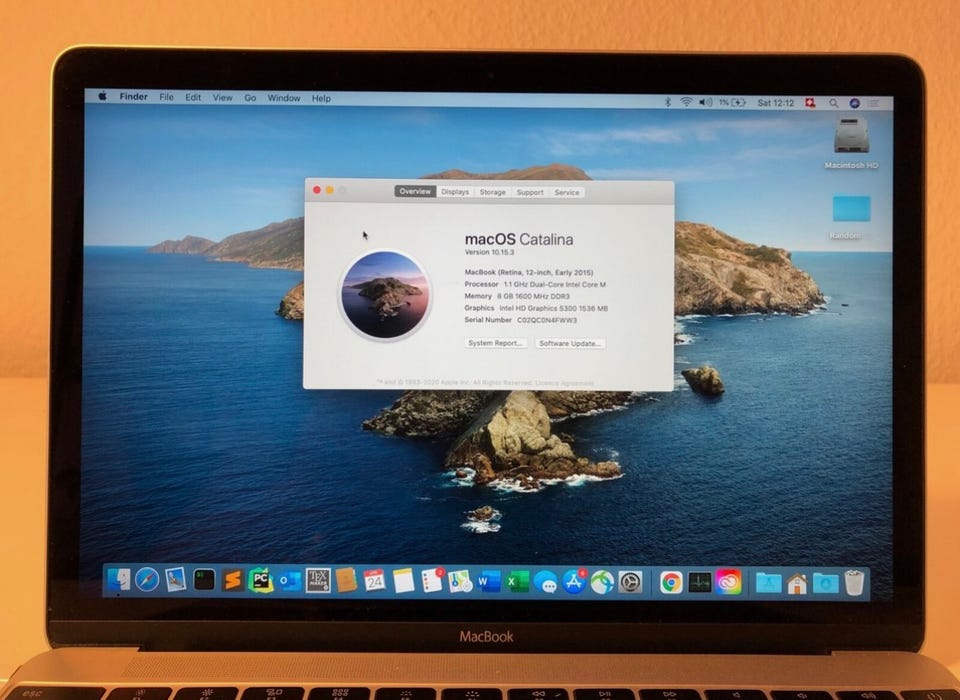Open Sublime Text from the dock
This screenshot has height=700, width=960.
pos(233,580)
